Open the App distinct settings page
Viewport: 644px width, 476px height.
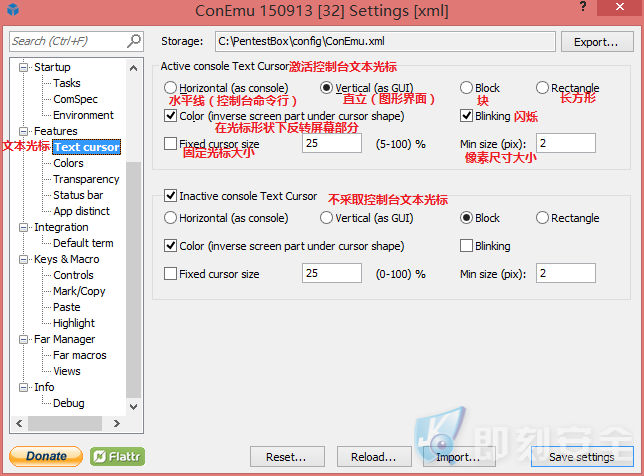click(81, 211)
